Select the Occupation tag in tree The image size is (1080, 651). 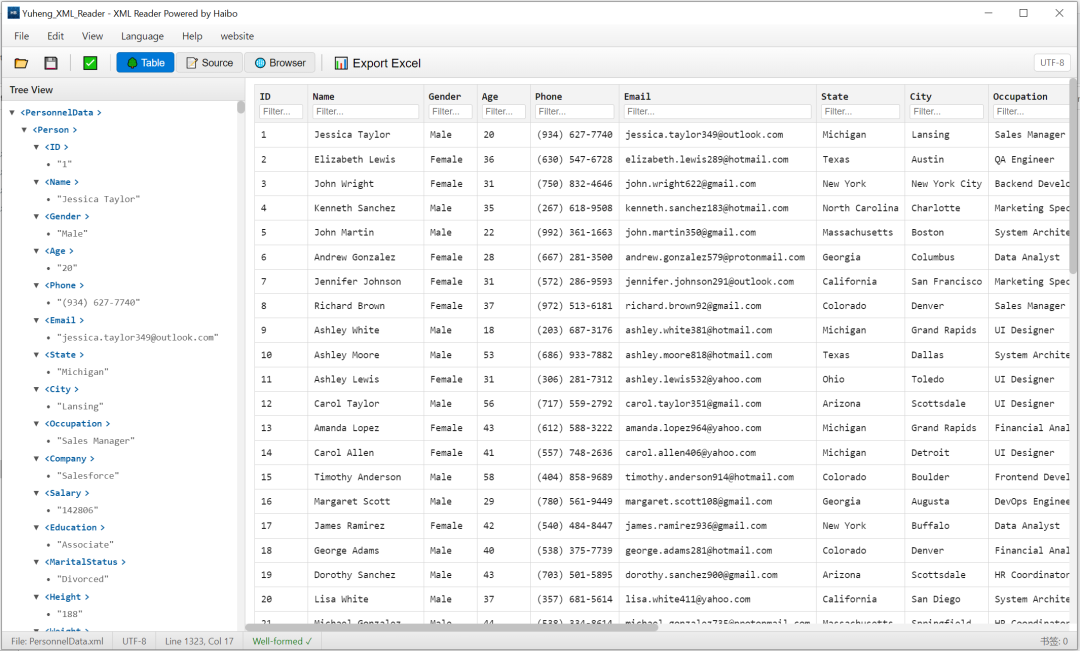[77, 424]
